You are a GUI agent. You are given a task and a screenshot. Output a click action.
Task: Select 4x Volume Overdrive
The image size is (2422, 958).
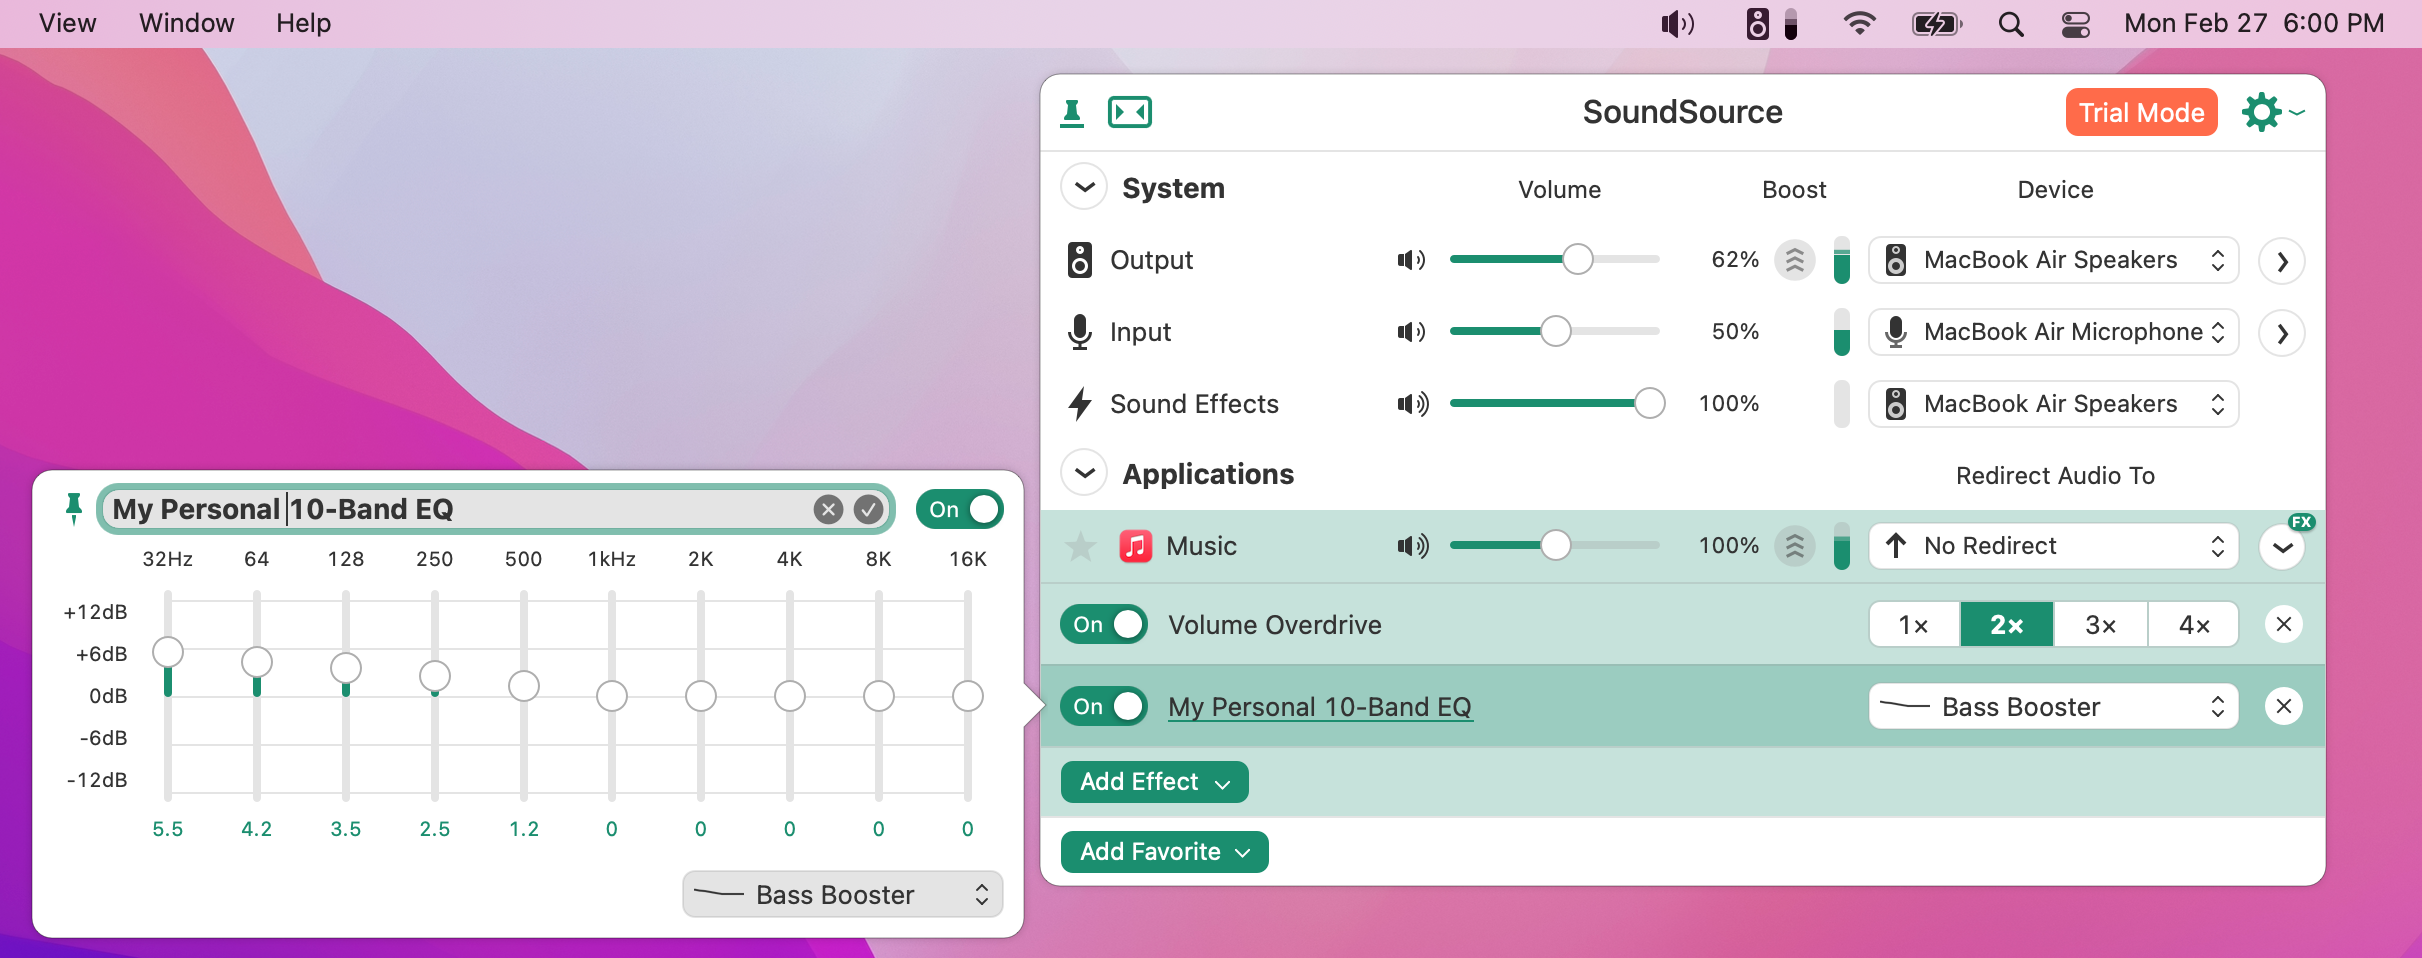[2193, 625]
